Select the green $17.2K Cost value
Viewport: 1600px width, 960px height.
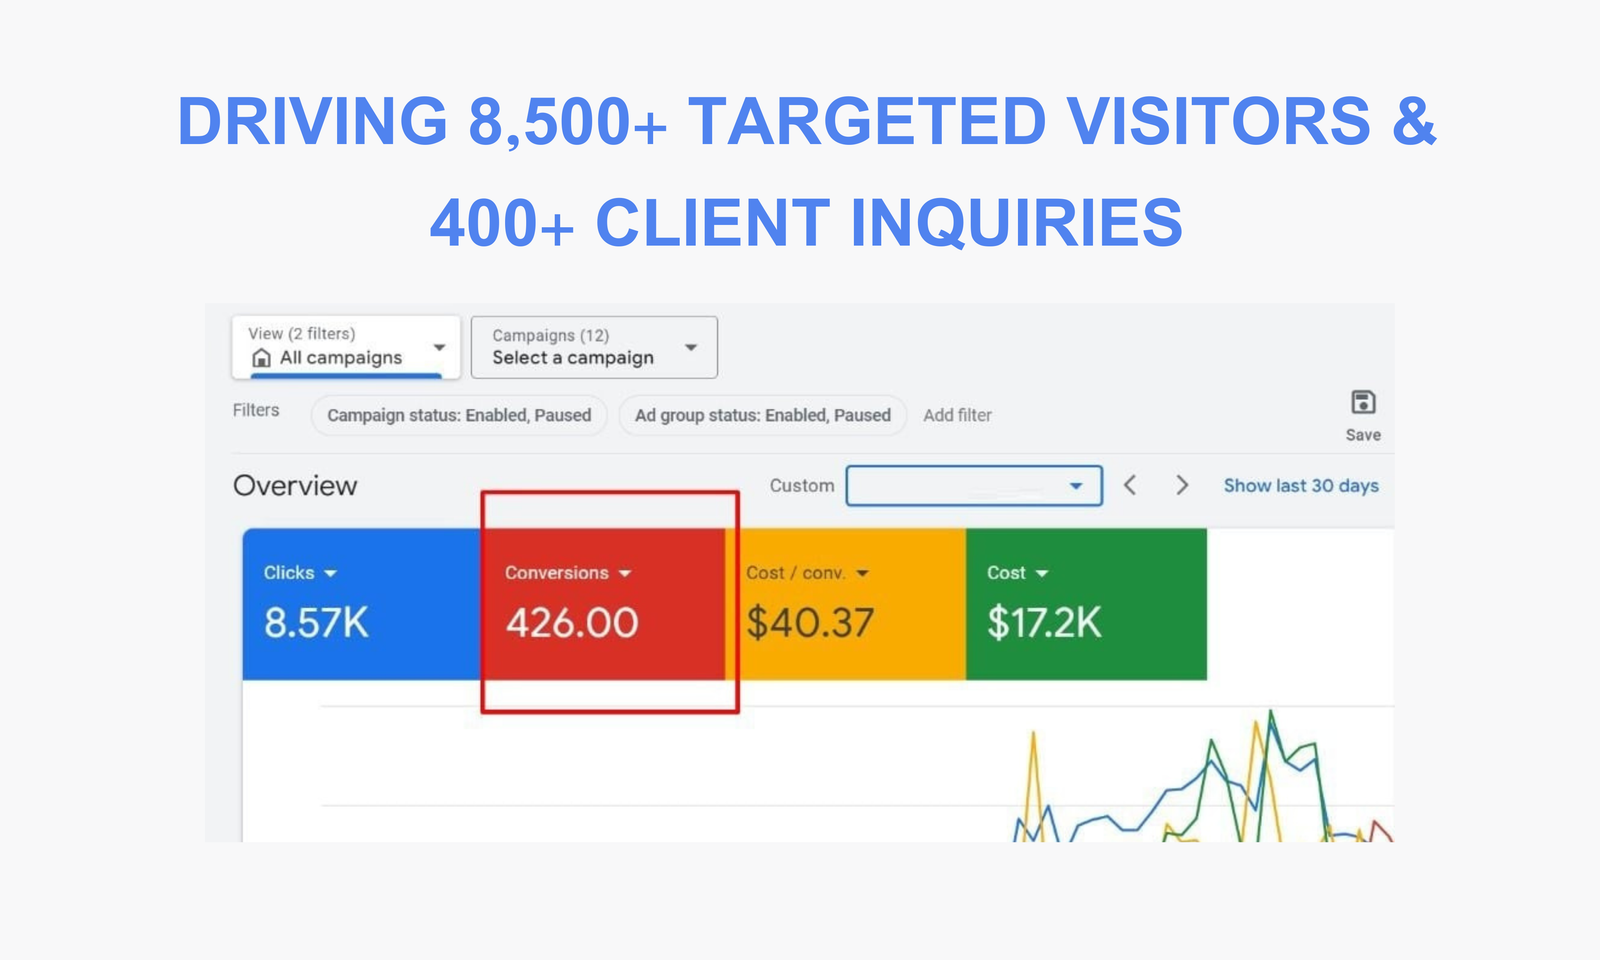click(x=1044, y=623)
